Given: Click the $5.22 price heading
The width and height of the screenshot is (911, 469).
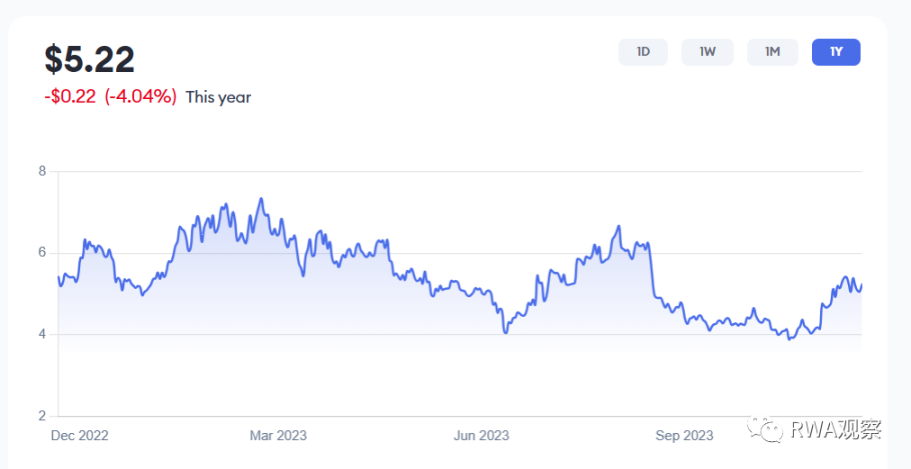Looking at the screenshot, I should (x=89, y=60).
